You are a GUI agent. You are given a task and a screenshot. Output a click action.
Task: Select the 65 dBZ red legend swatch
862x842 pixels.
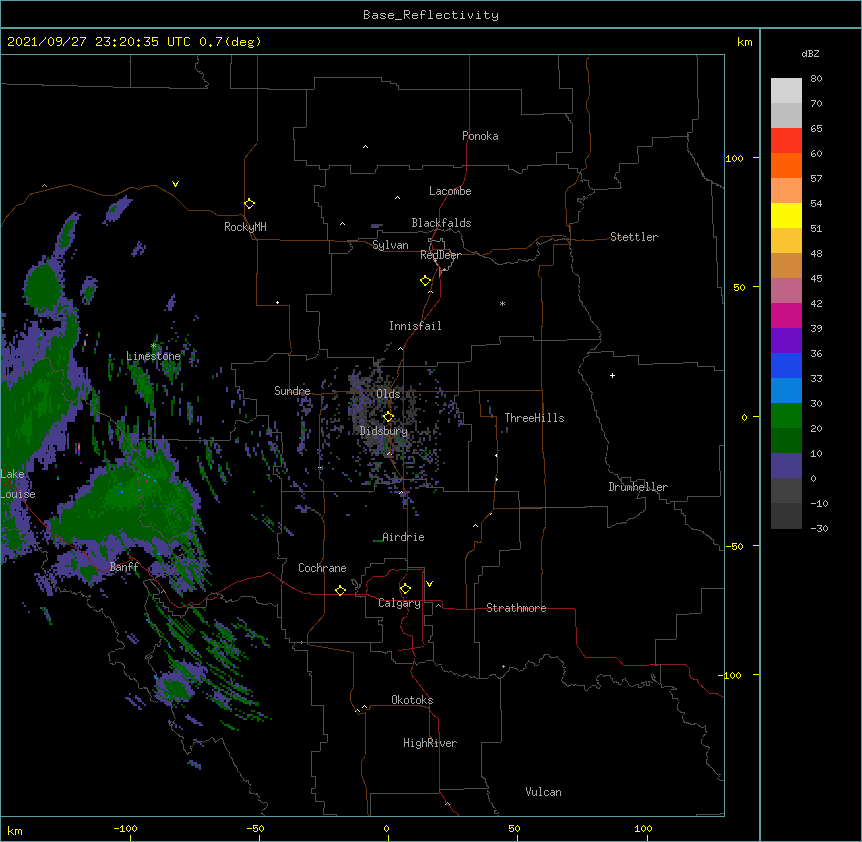[786, 140]
